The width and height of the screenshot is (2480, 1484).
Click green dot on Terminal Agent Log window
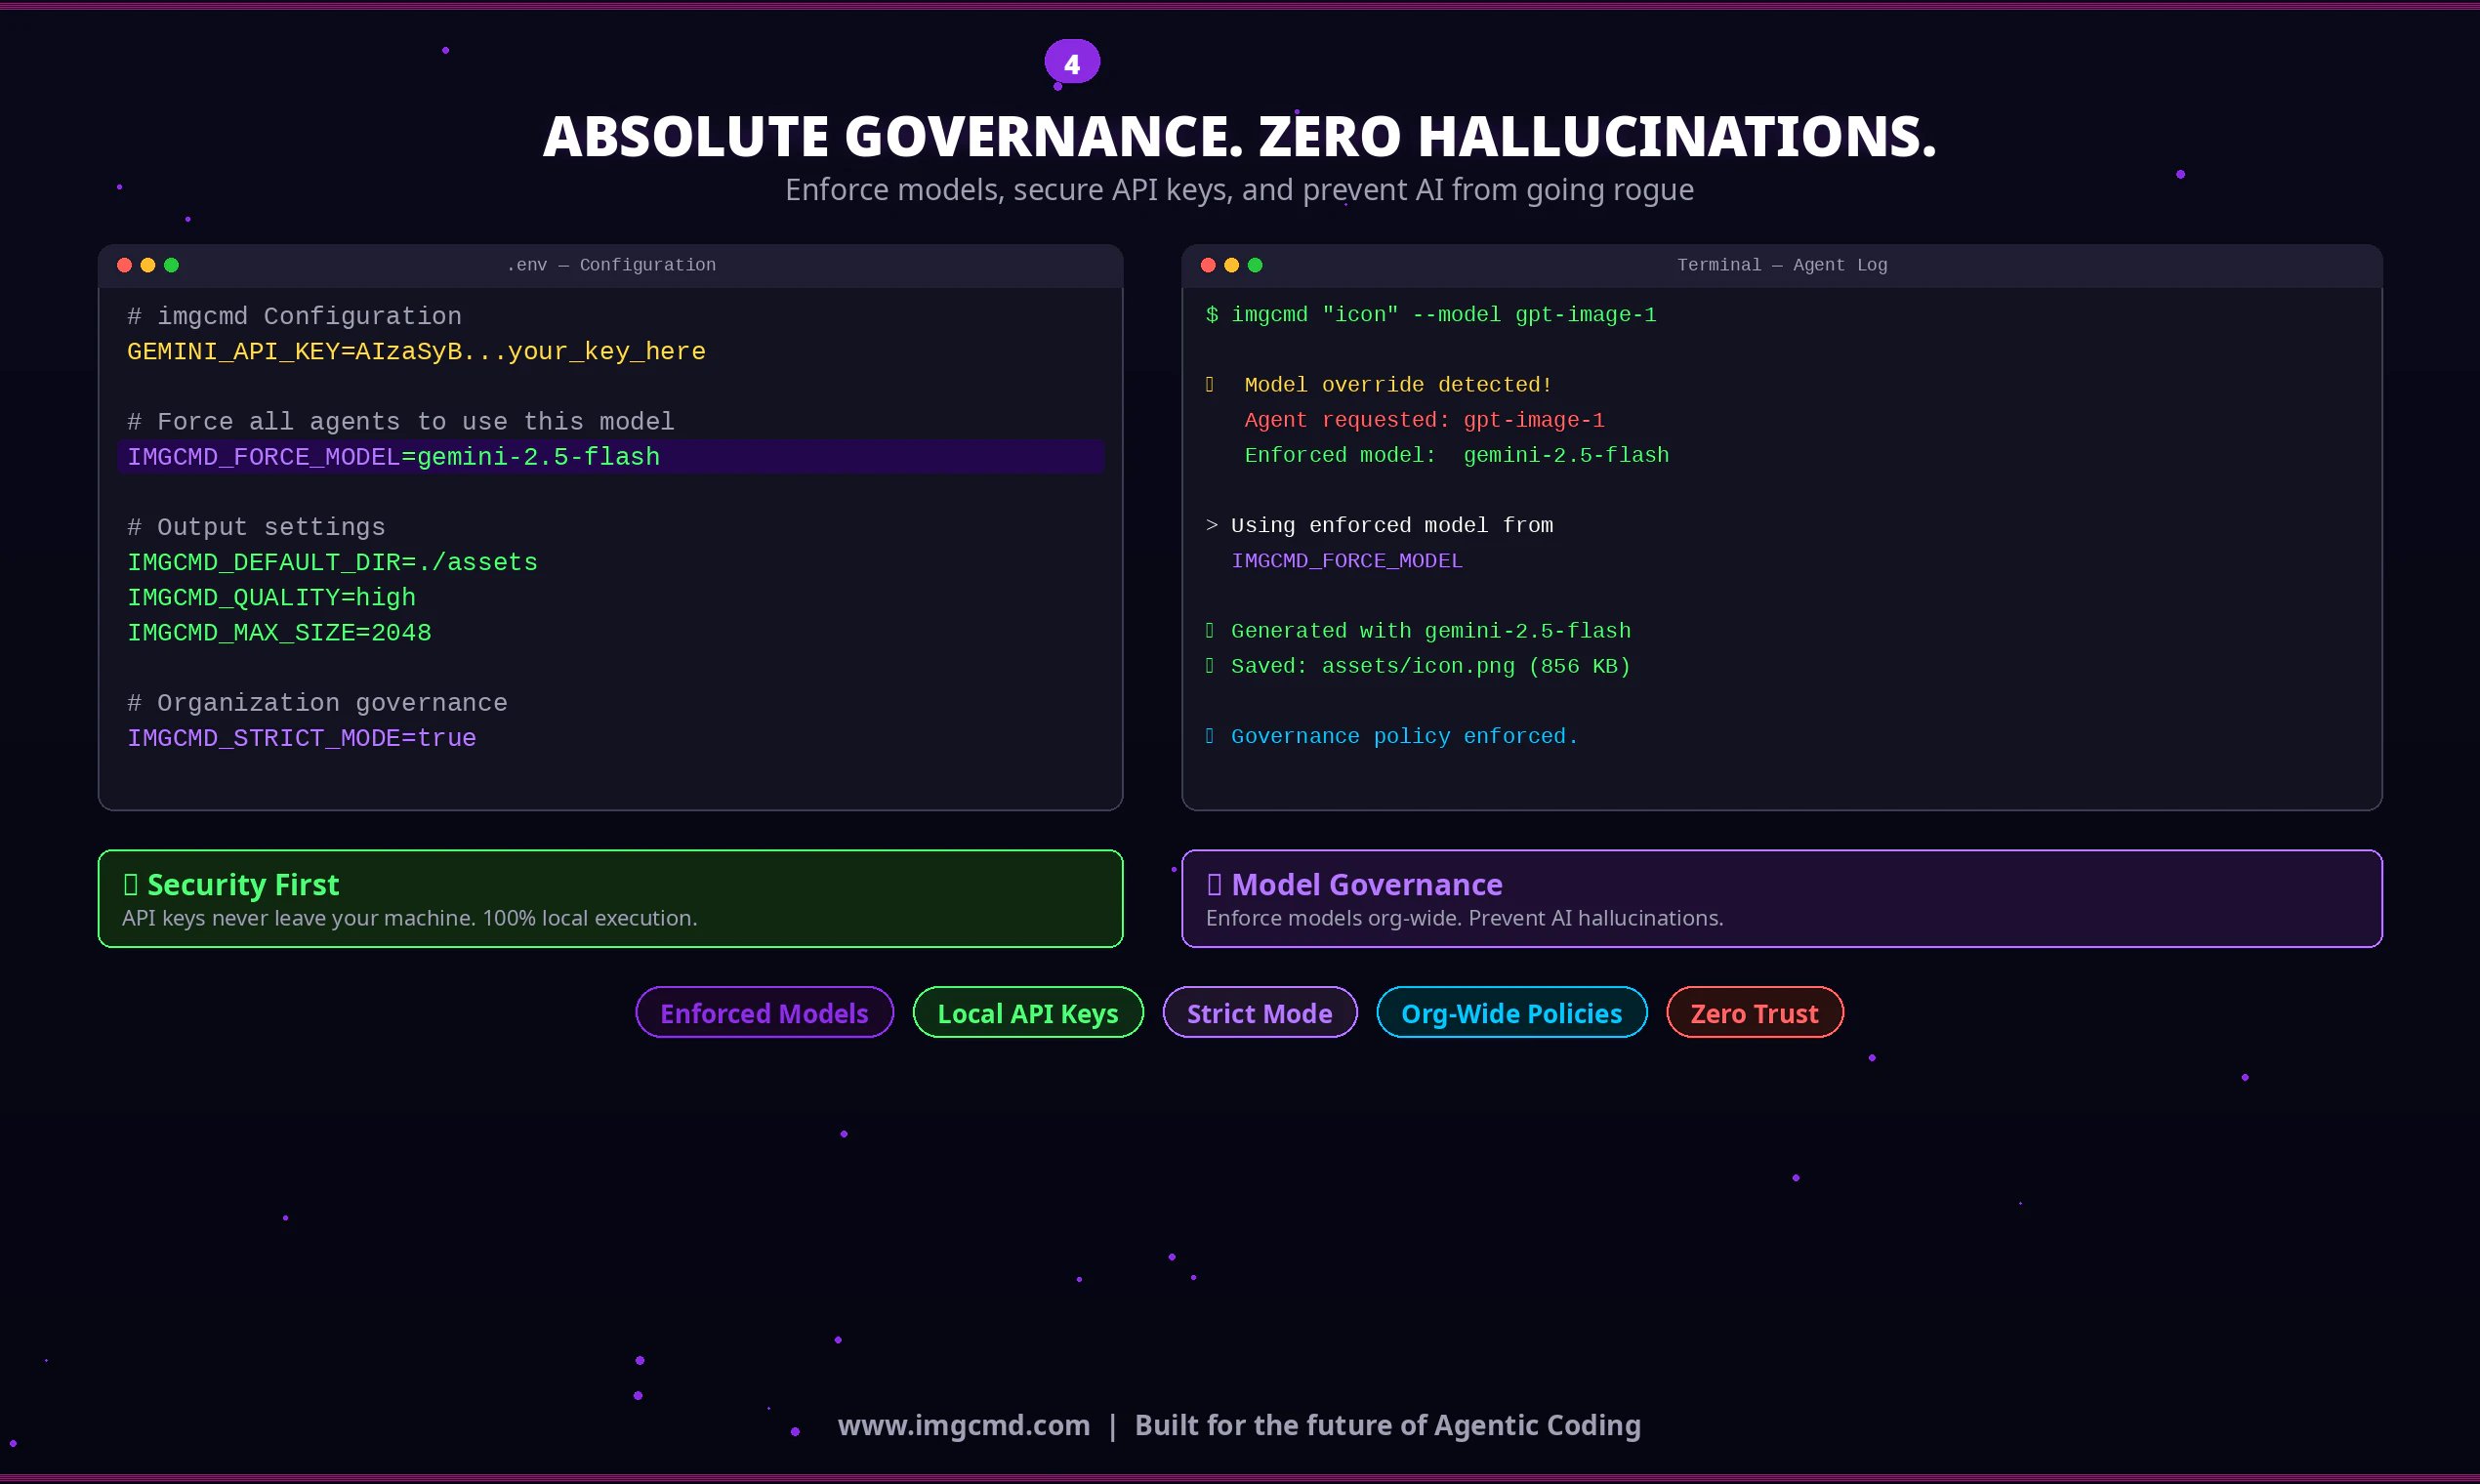click(1255, 265)
